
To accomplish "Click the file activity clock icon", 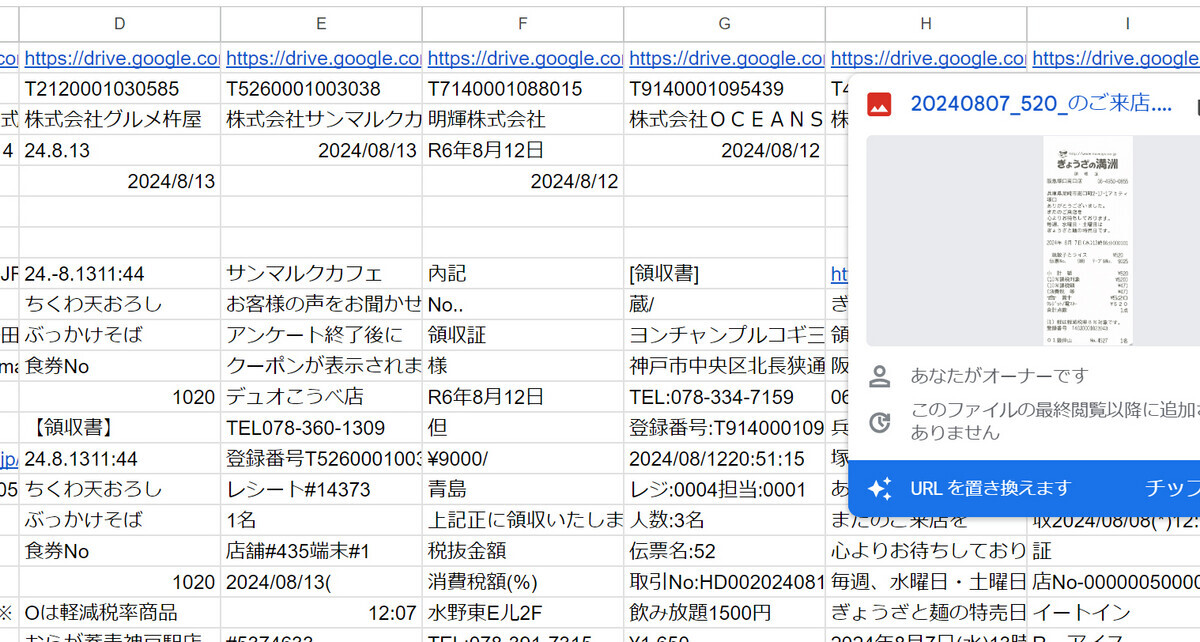I will point(879,422).
